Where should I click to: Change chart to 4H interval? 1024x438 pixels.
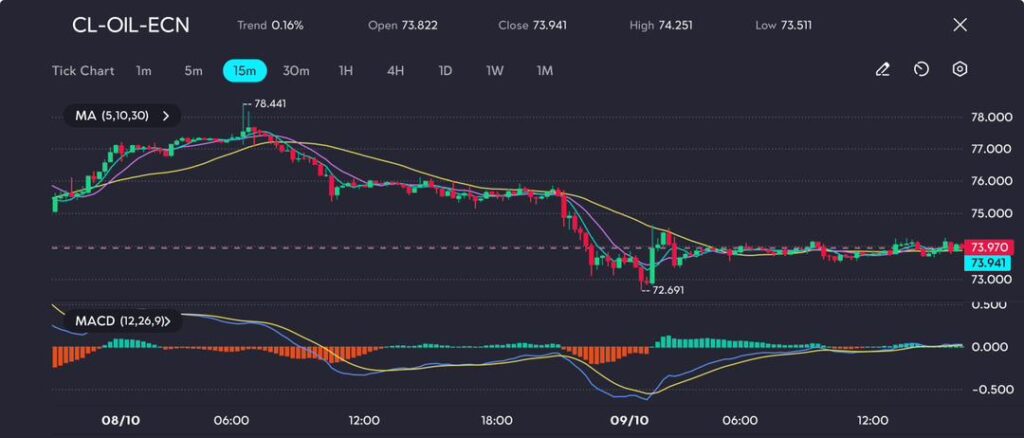pyautogui.click(x=395, y=71)
